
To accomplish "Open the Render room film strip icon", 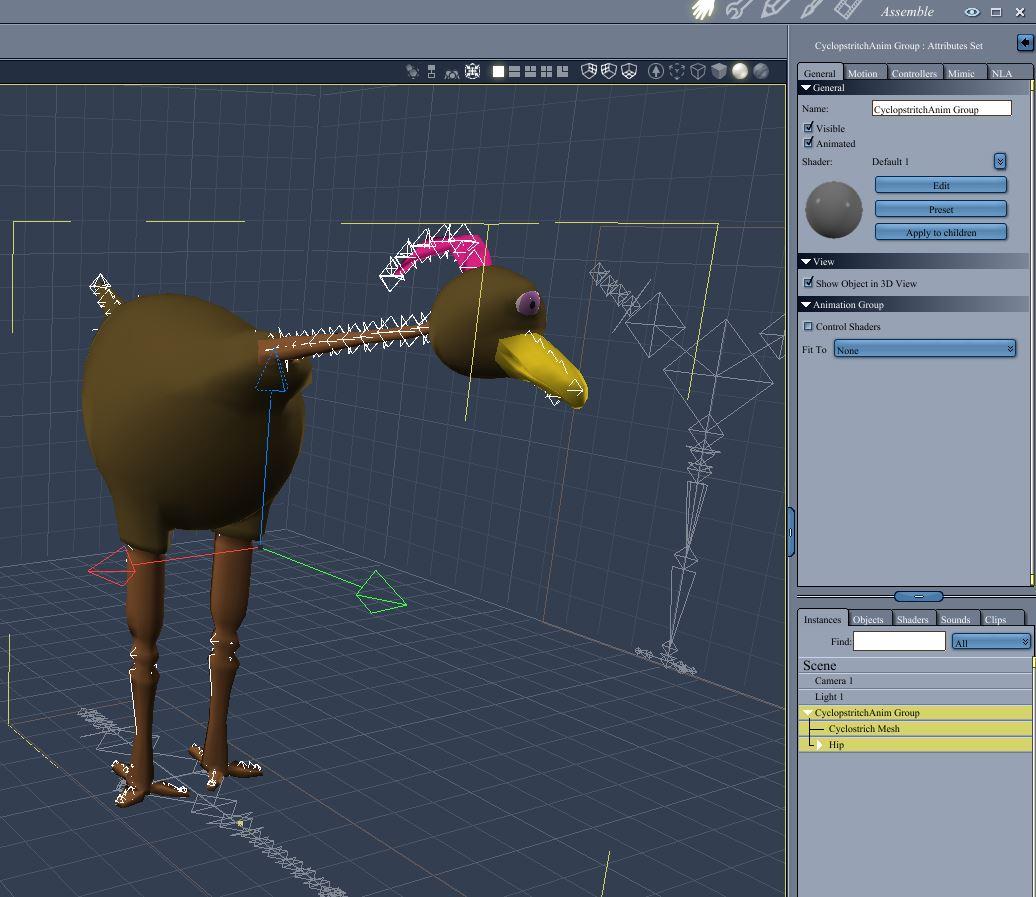I will [848, 9].
